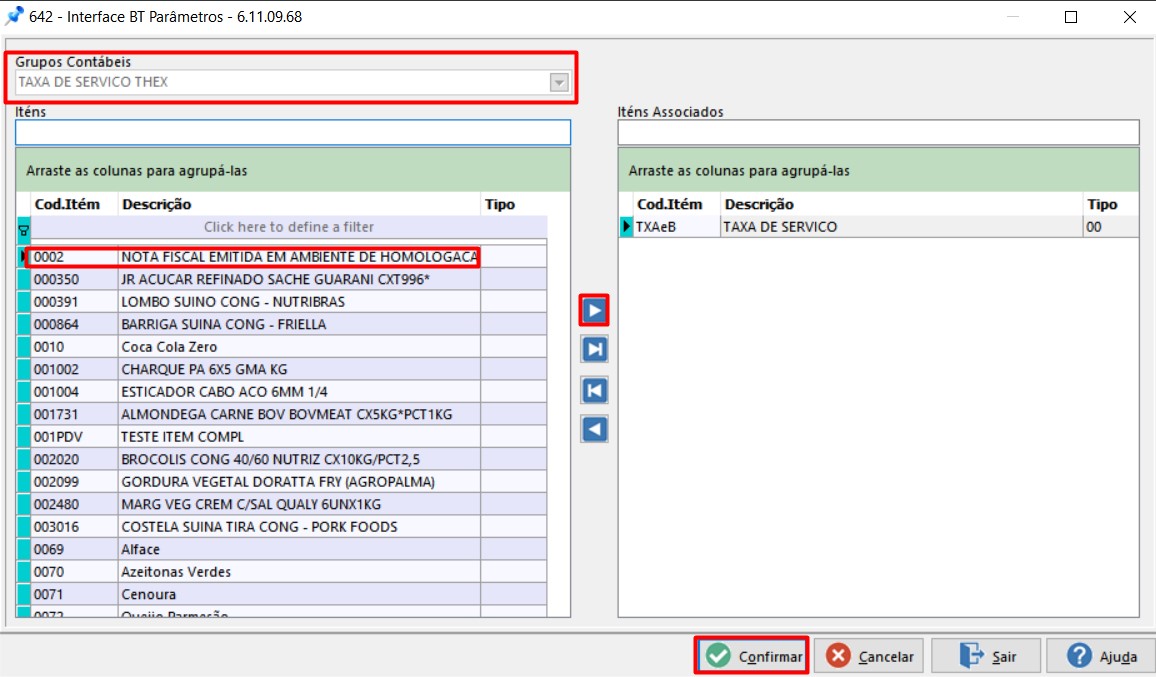Click the move selected item right arrow
Viewport: 1156px width, 677px height.
(594, 310)
